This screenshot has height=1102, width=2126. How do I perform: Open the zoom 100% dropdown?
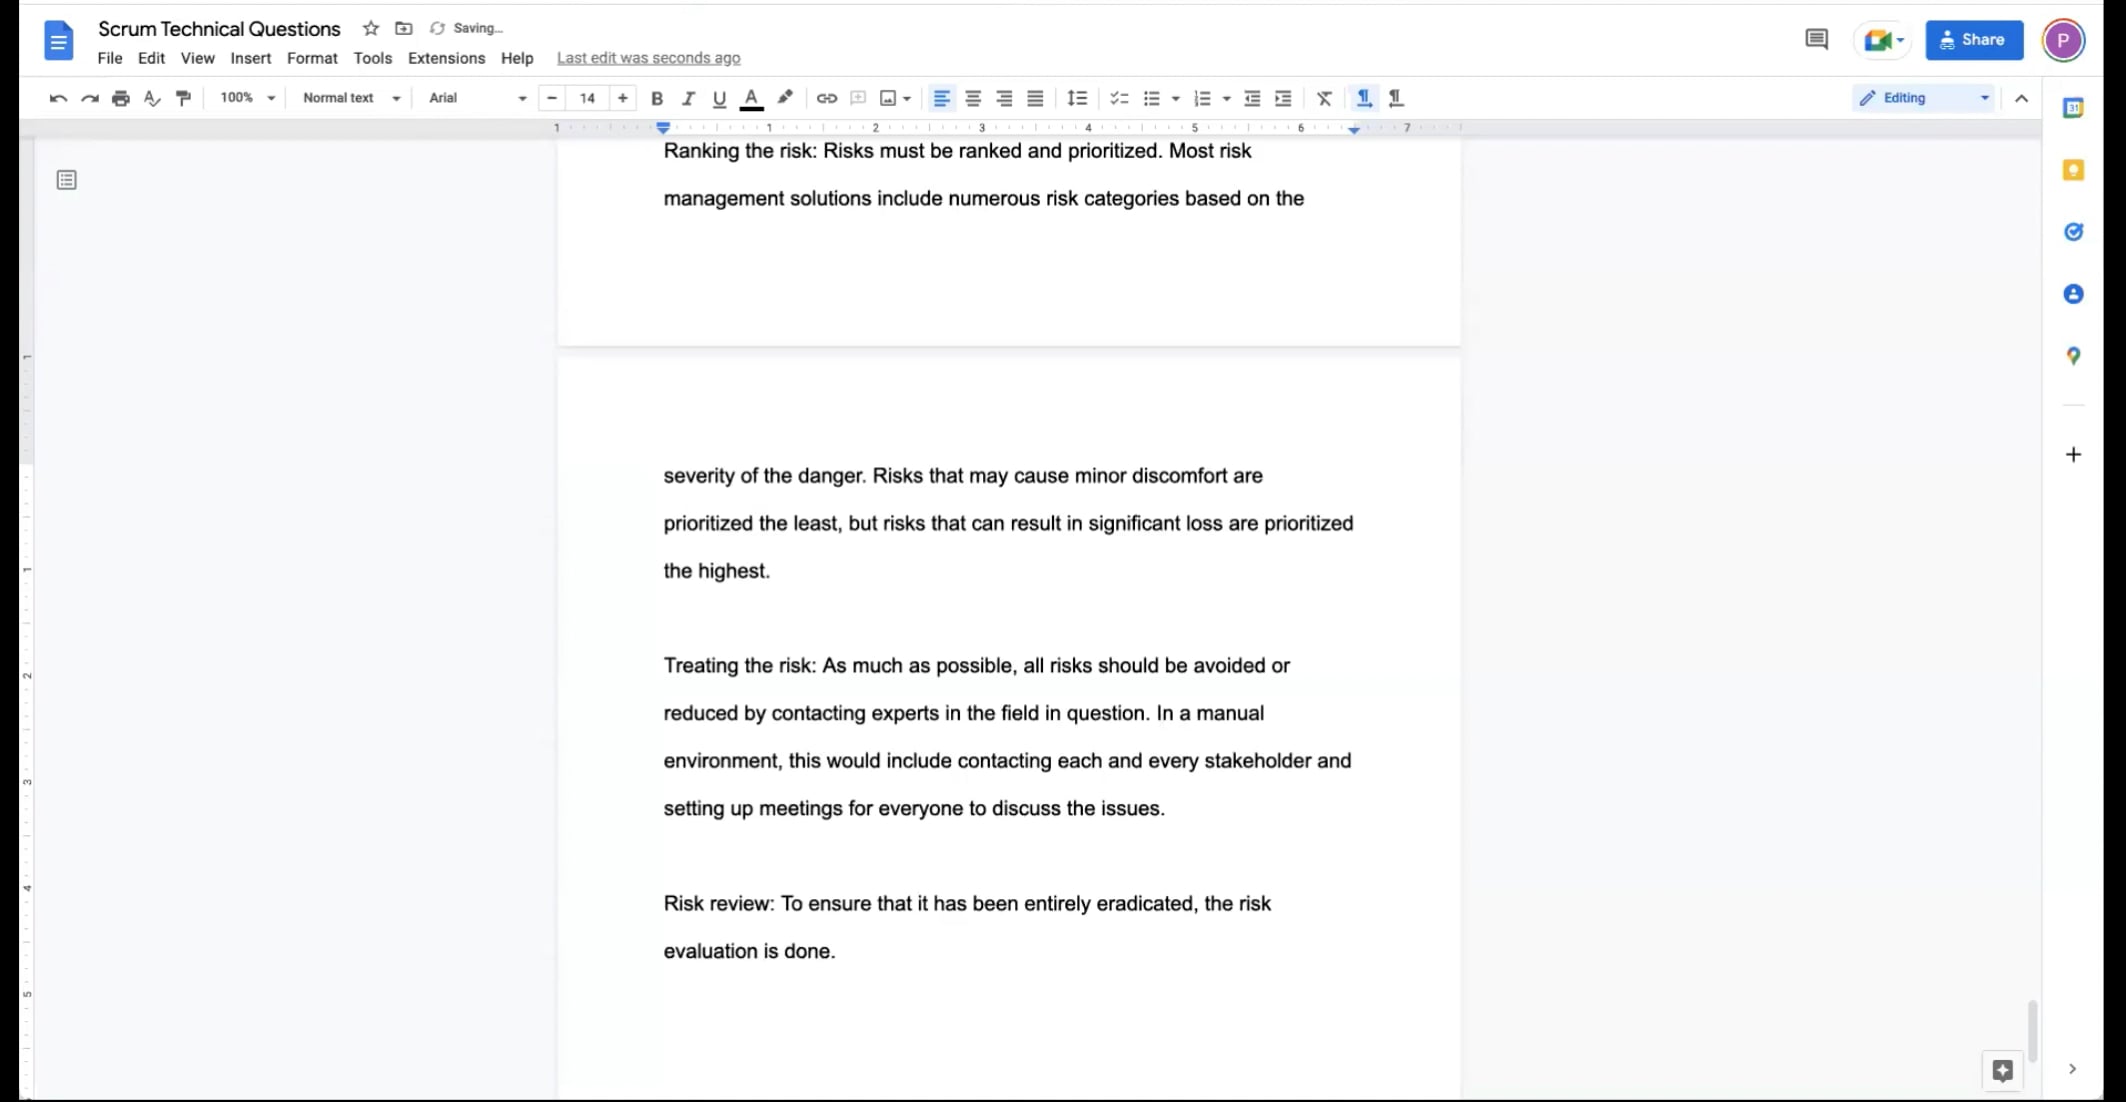(247, 98)
